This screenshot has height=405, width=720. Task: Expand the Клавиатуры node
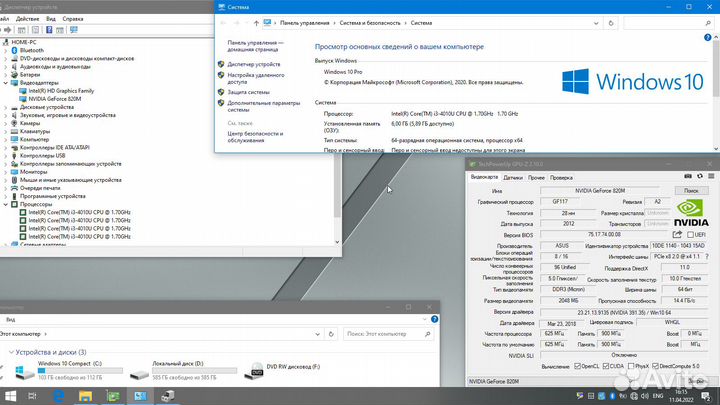tap(6, 131)
